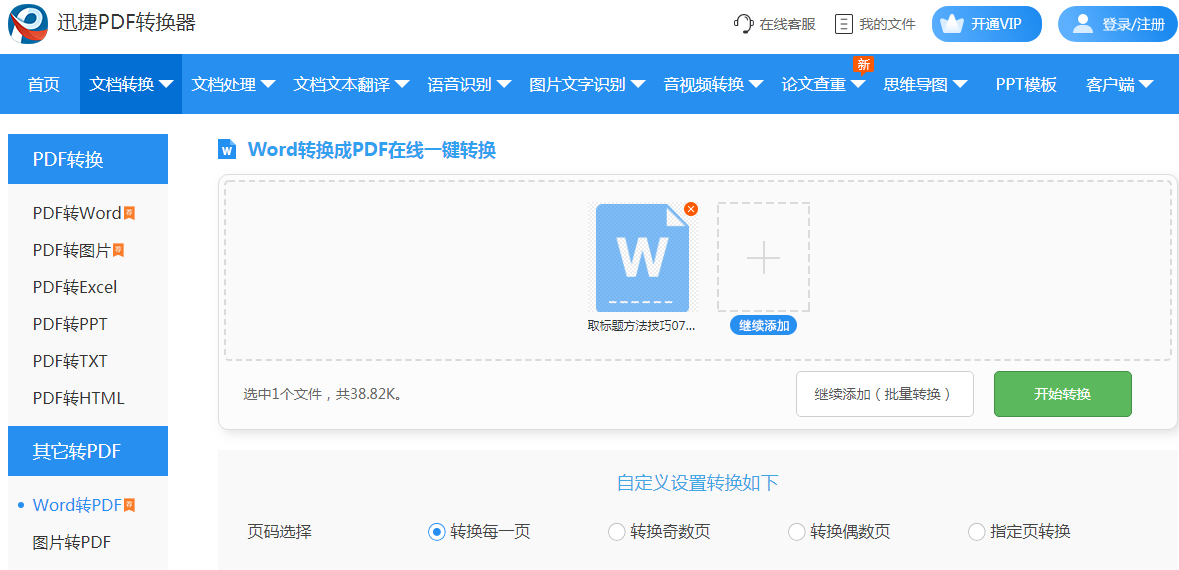
Task: Open the 客户端 dropdown menu
Action: tap(1120, 84)
